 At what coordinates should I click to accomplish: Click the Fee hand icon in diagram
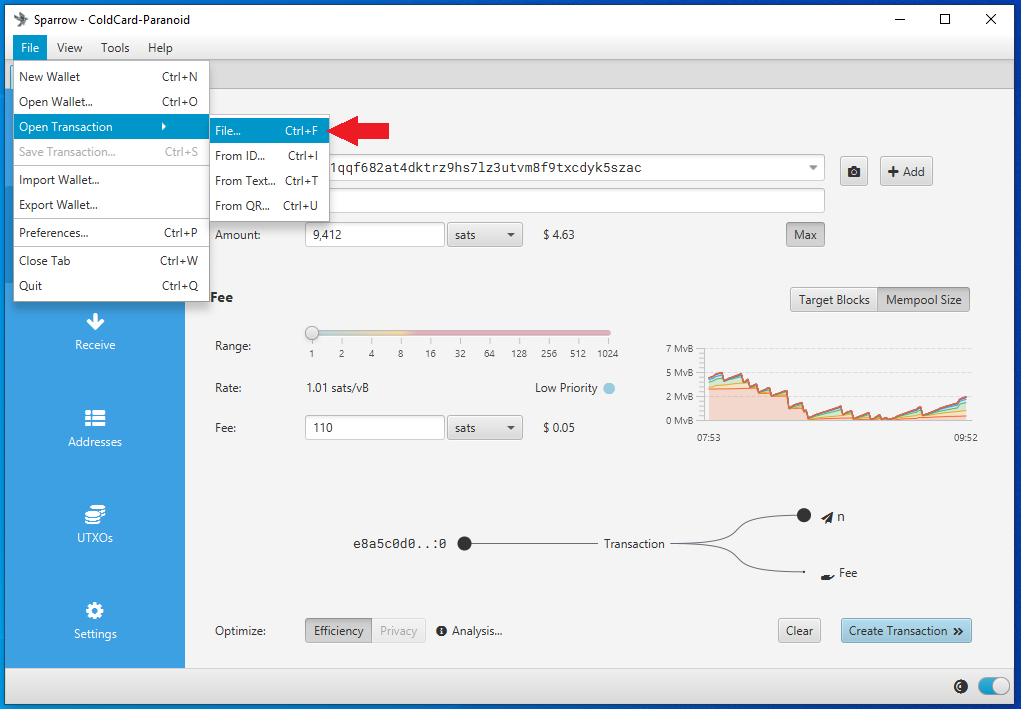[x=827, y=576]
